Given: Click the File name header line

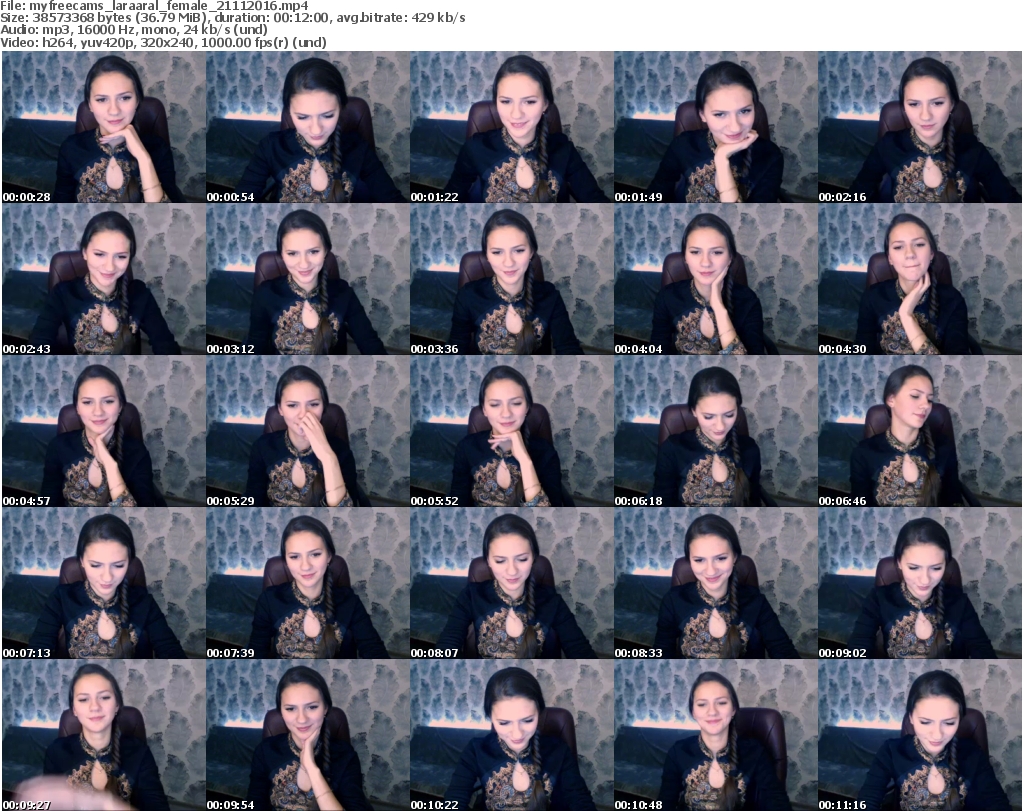Looking at the screenshot, I should point(154,6).
